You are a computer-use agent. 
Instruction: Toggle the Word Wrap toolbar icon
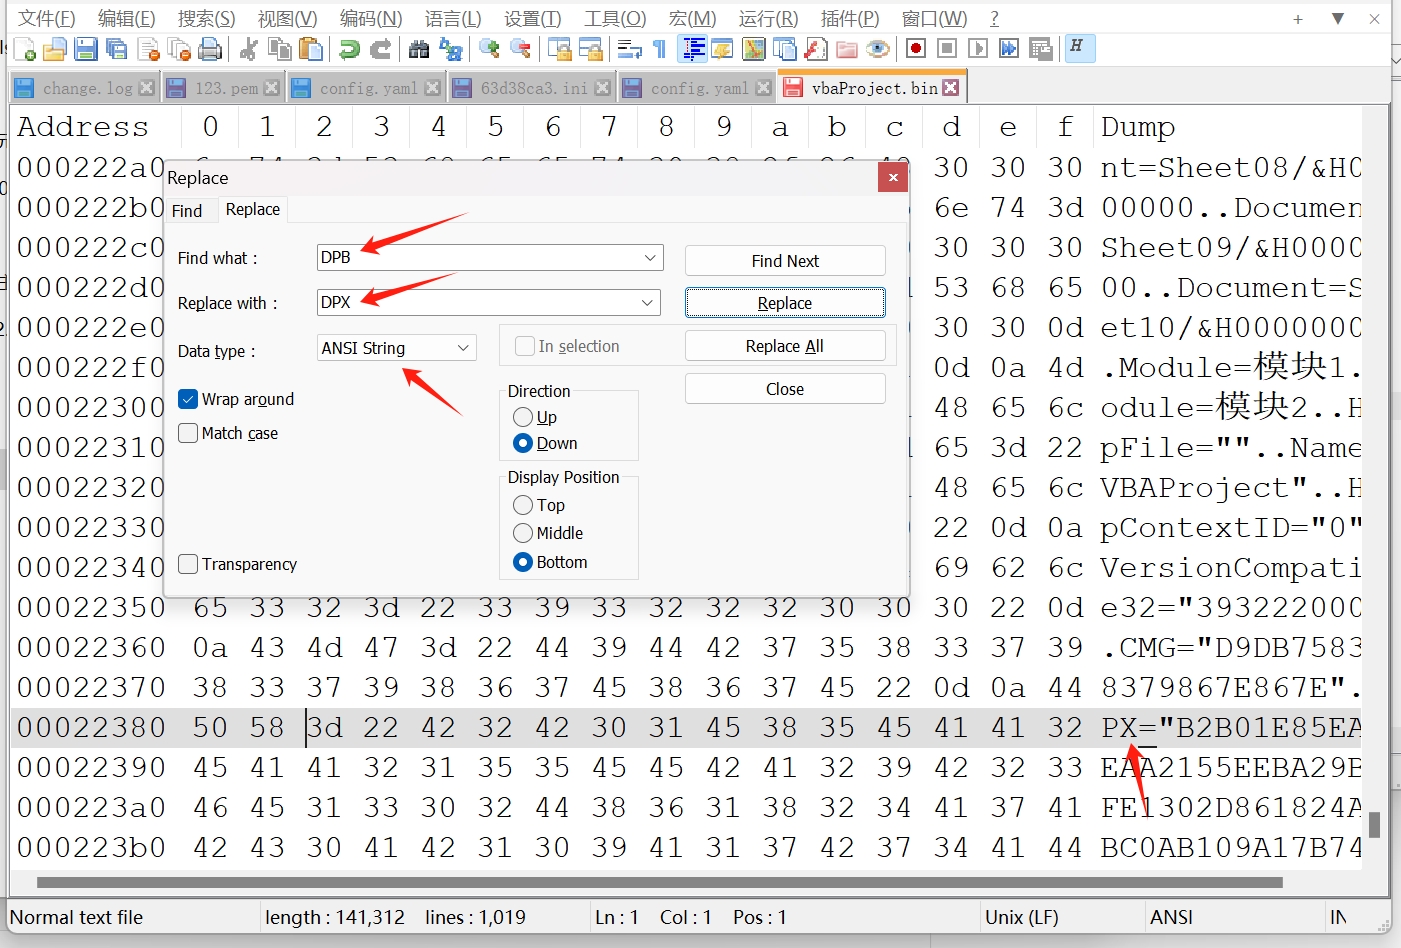(629, 49)
